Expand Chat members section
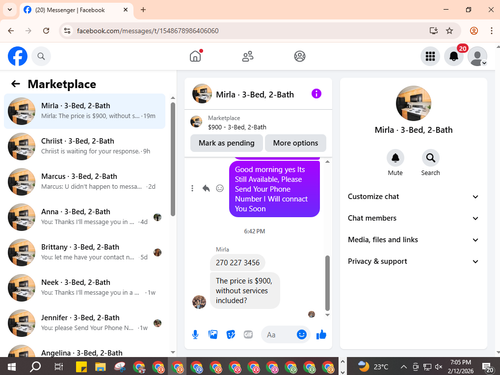 [x=413, y=218]
